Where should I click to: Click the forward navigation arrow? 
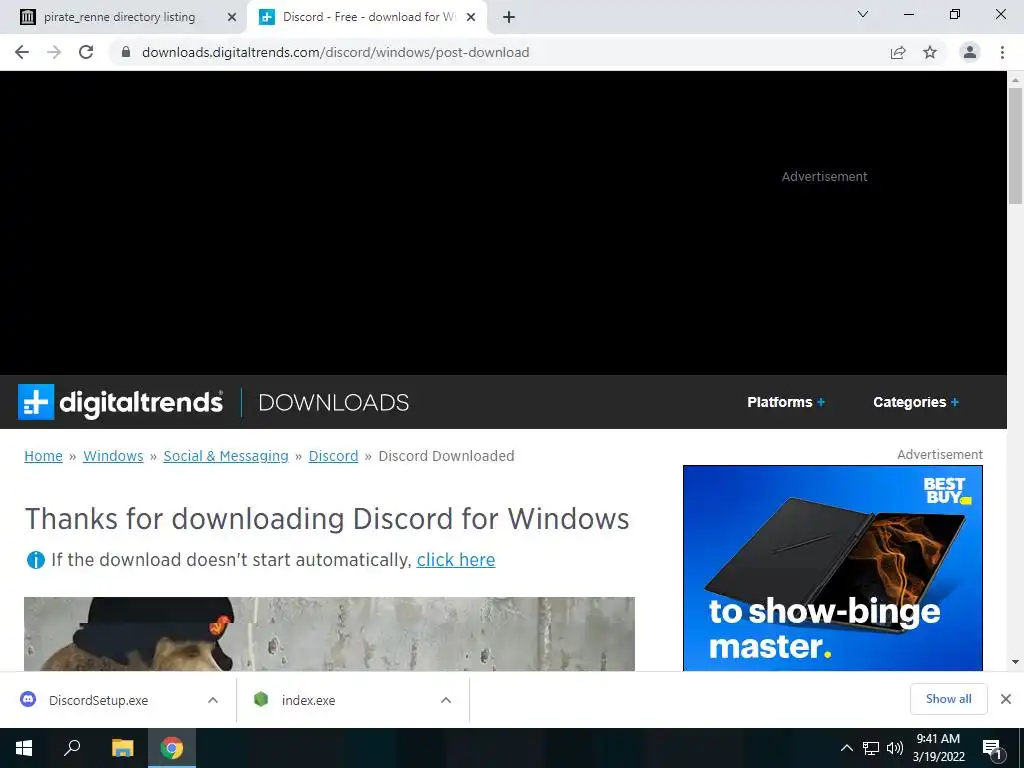pyautogui.click(x=54, y=52)
